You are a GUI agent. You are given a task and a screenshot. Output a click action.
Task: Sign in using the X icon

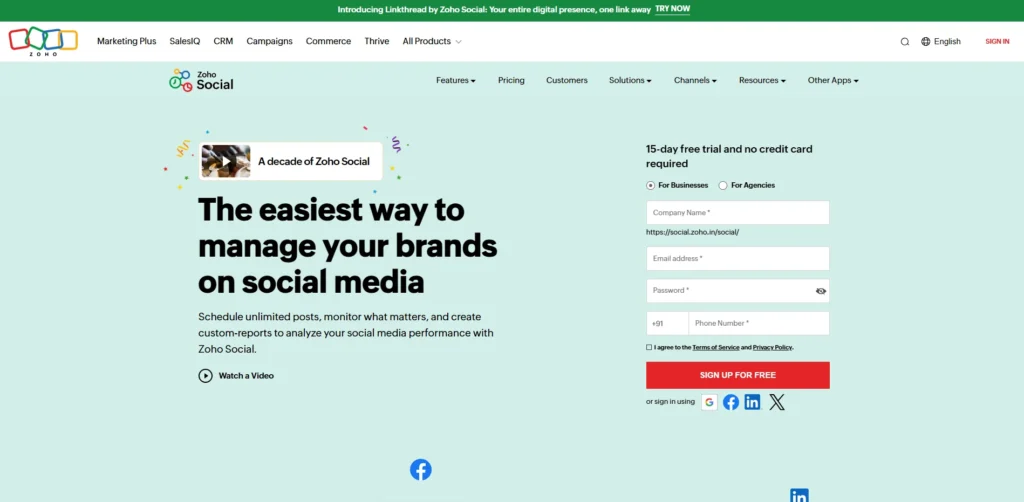coord(776,402)
